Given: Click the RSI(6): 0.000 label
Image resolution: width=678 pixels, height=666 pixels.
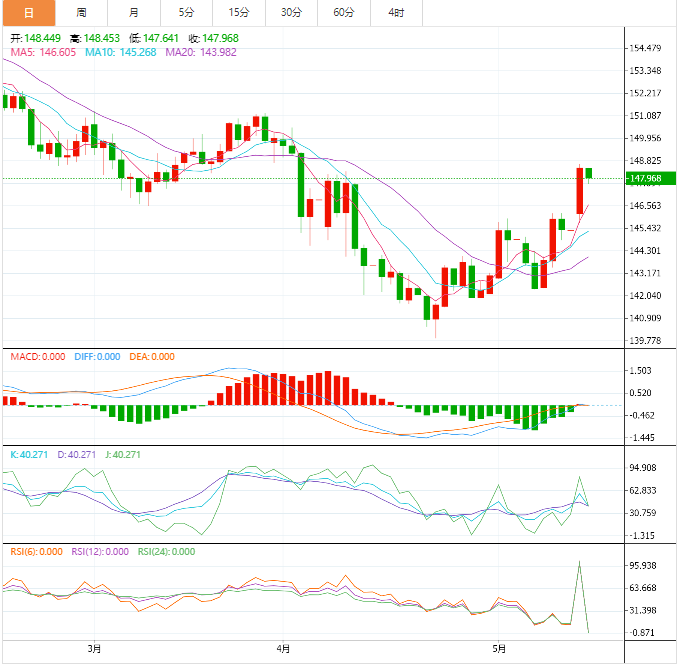Looking at the screenshot, I should coord(37,552).
